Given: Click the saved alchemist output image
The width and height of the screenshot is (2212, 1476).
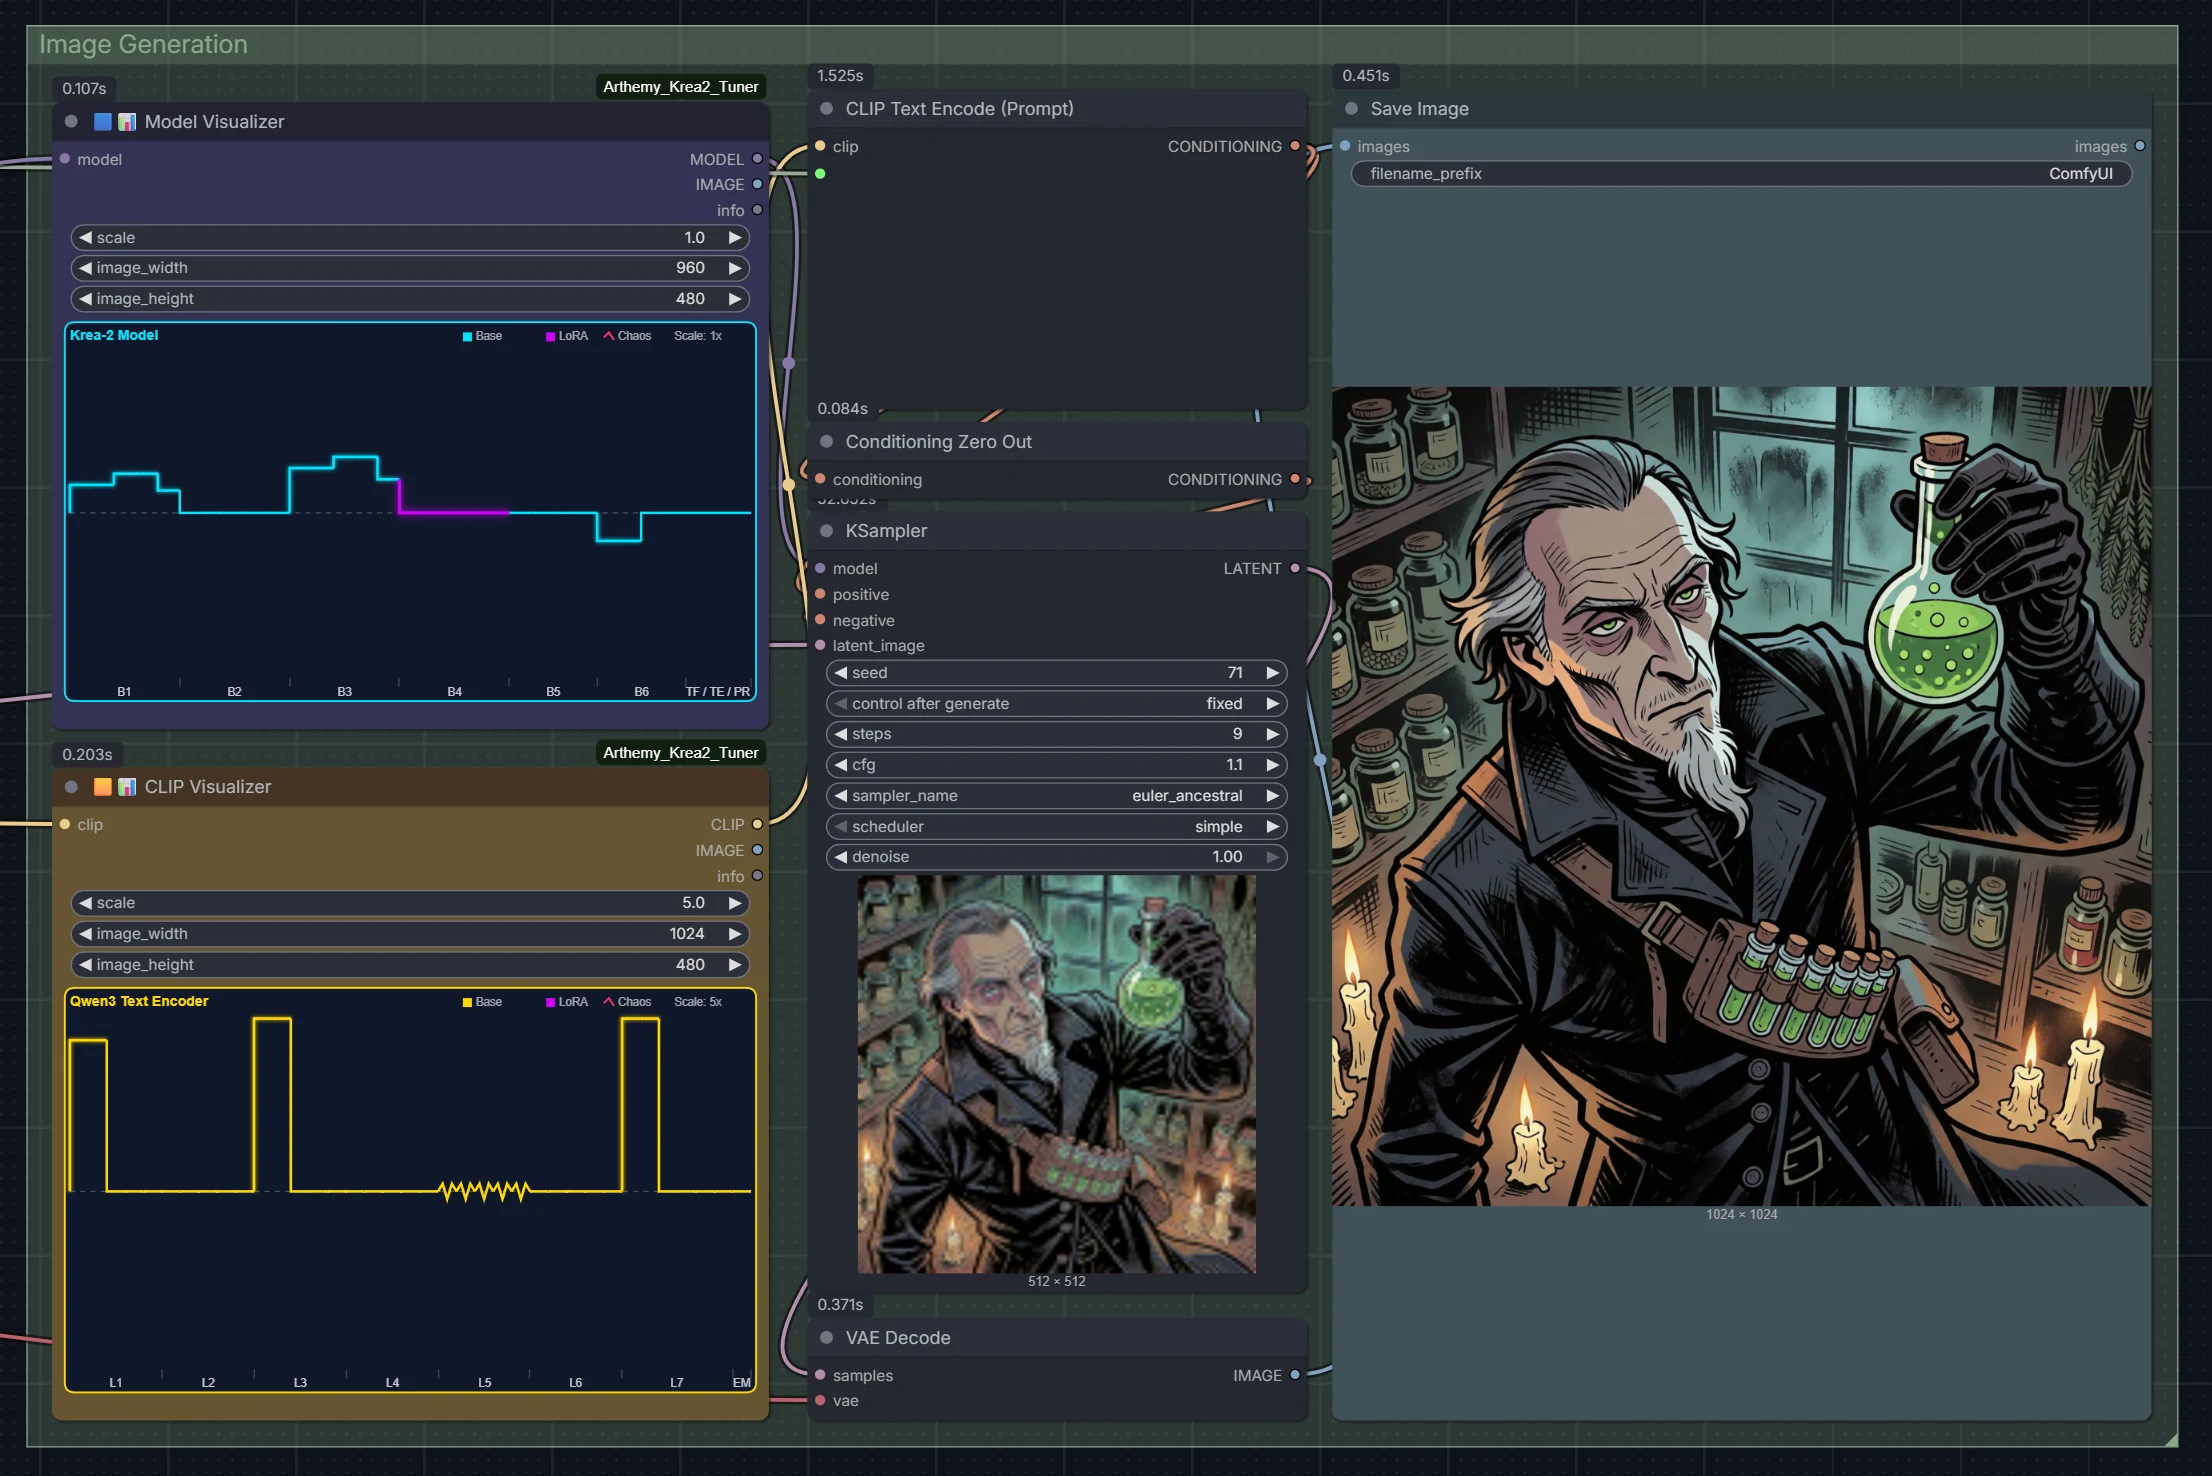Looking at the screenshot, I should pyautogui.click(x=1741, y=796).
